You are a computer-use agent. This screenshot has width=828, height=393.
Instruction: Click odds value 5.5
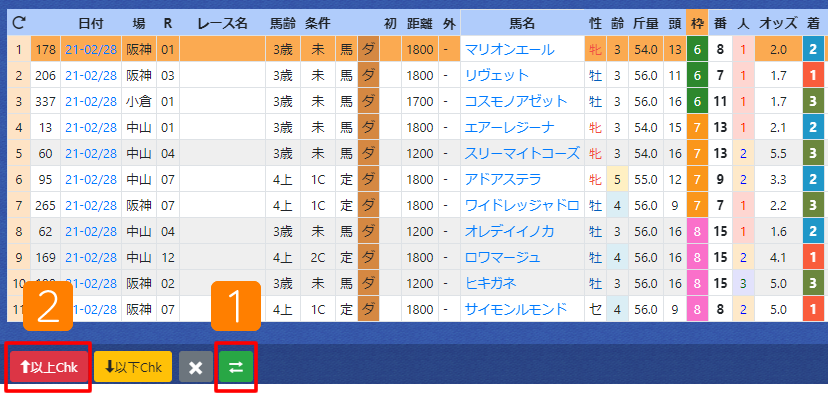coord(778,153)
